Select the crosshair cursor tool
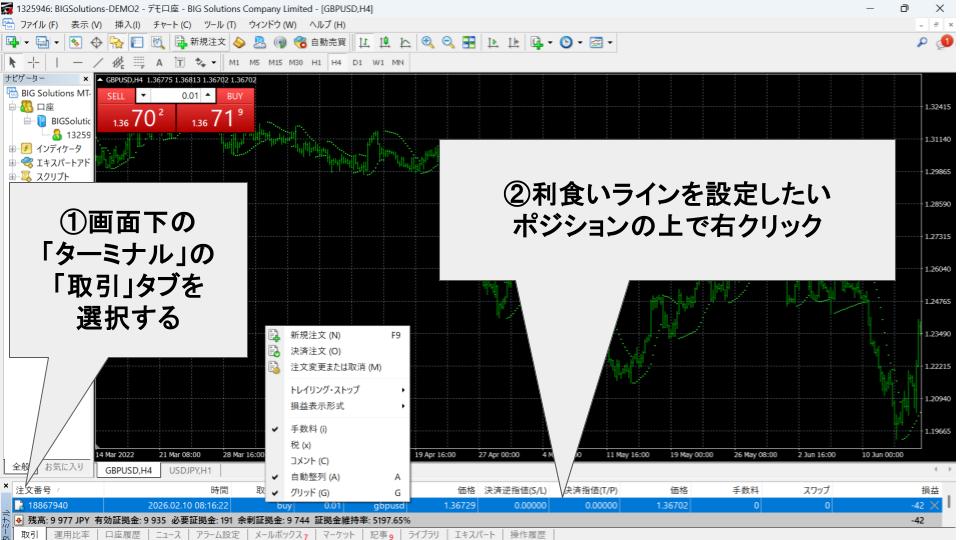 [x=32, y=62]
